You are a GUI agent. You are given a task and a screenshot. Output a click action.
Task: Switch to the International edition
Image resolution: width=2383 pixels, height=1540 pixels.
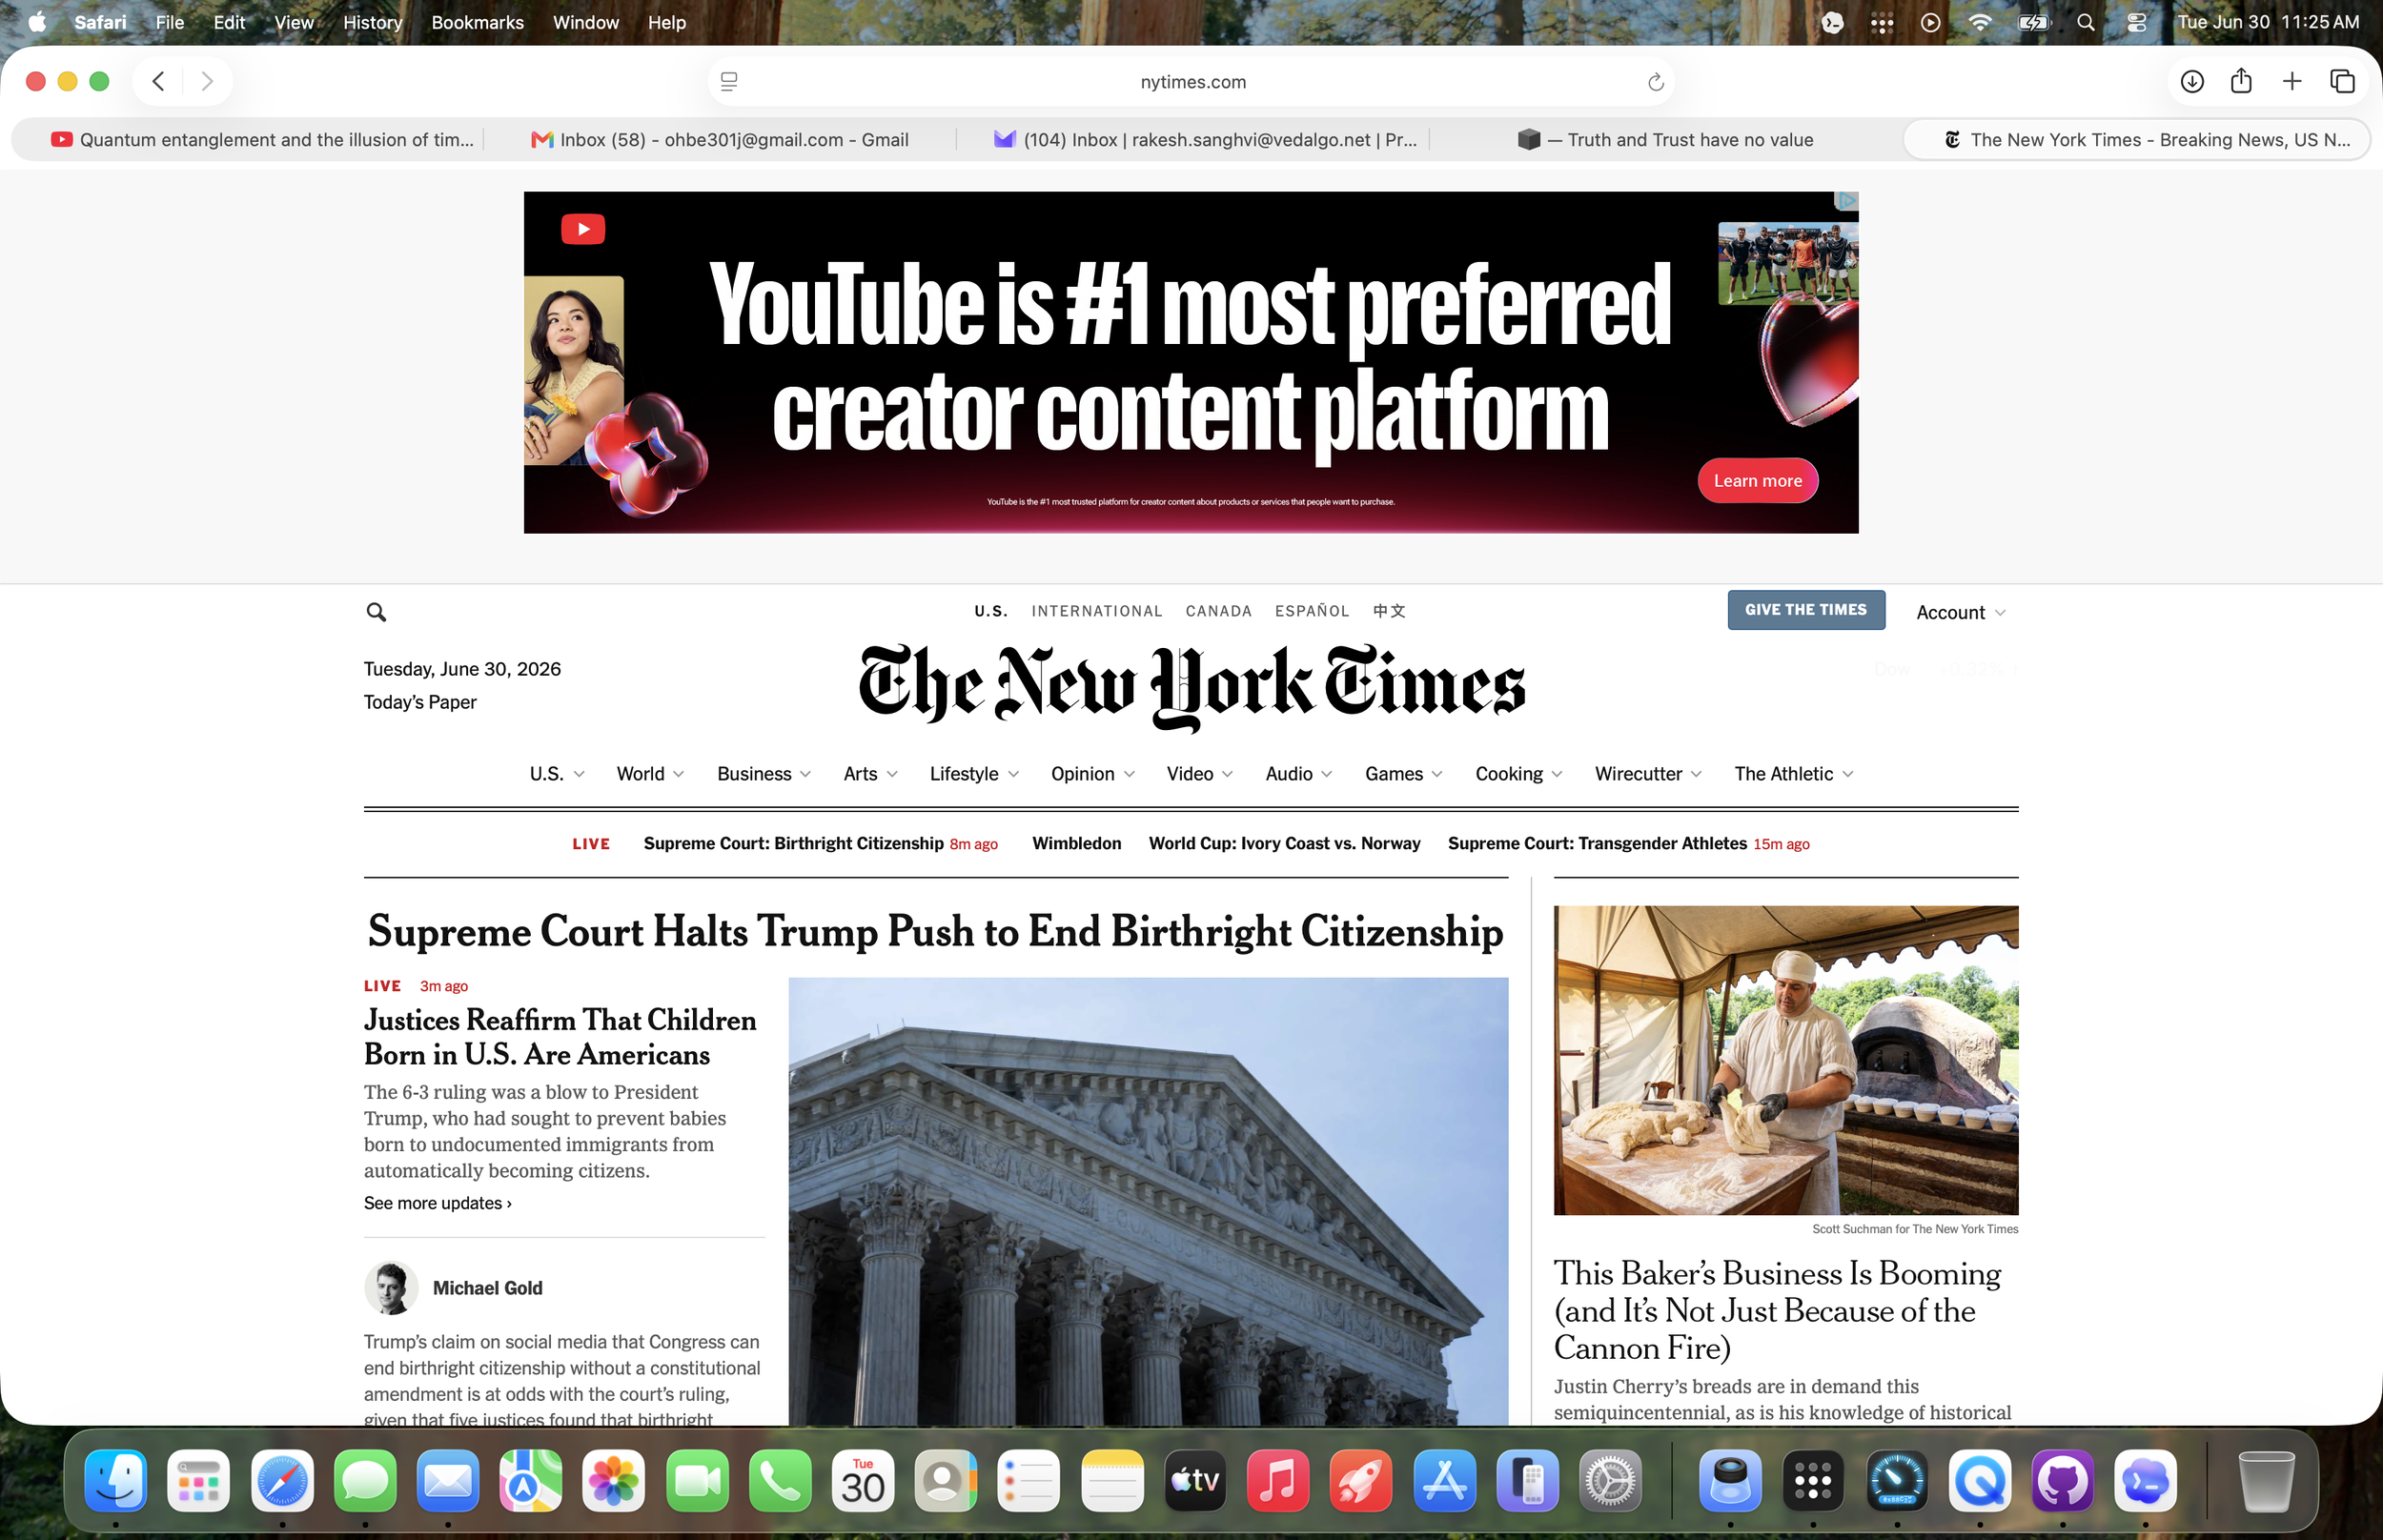(1096, 611)
